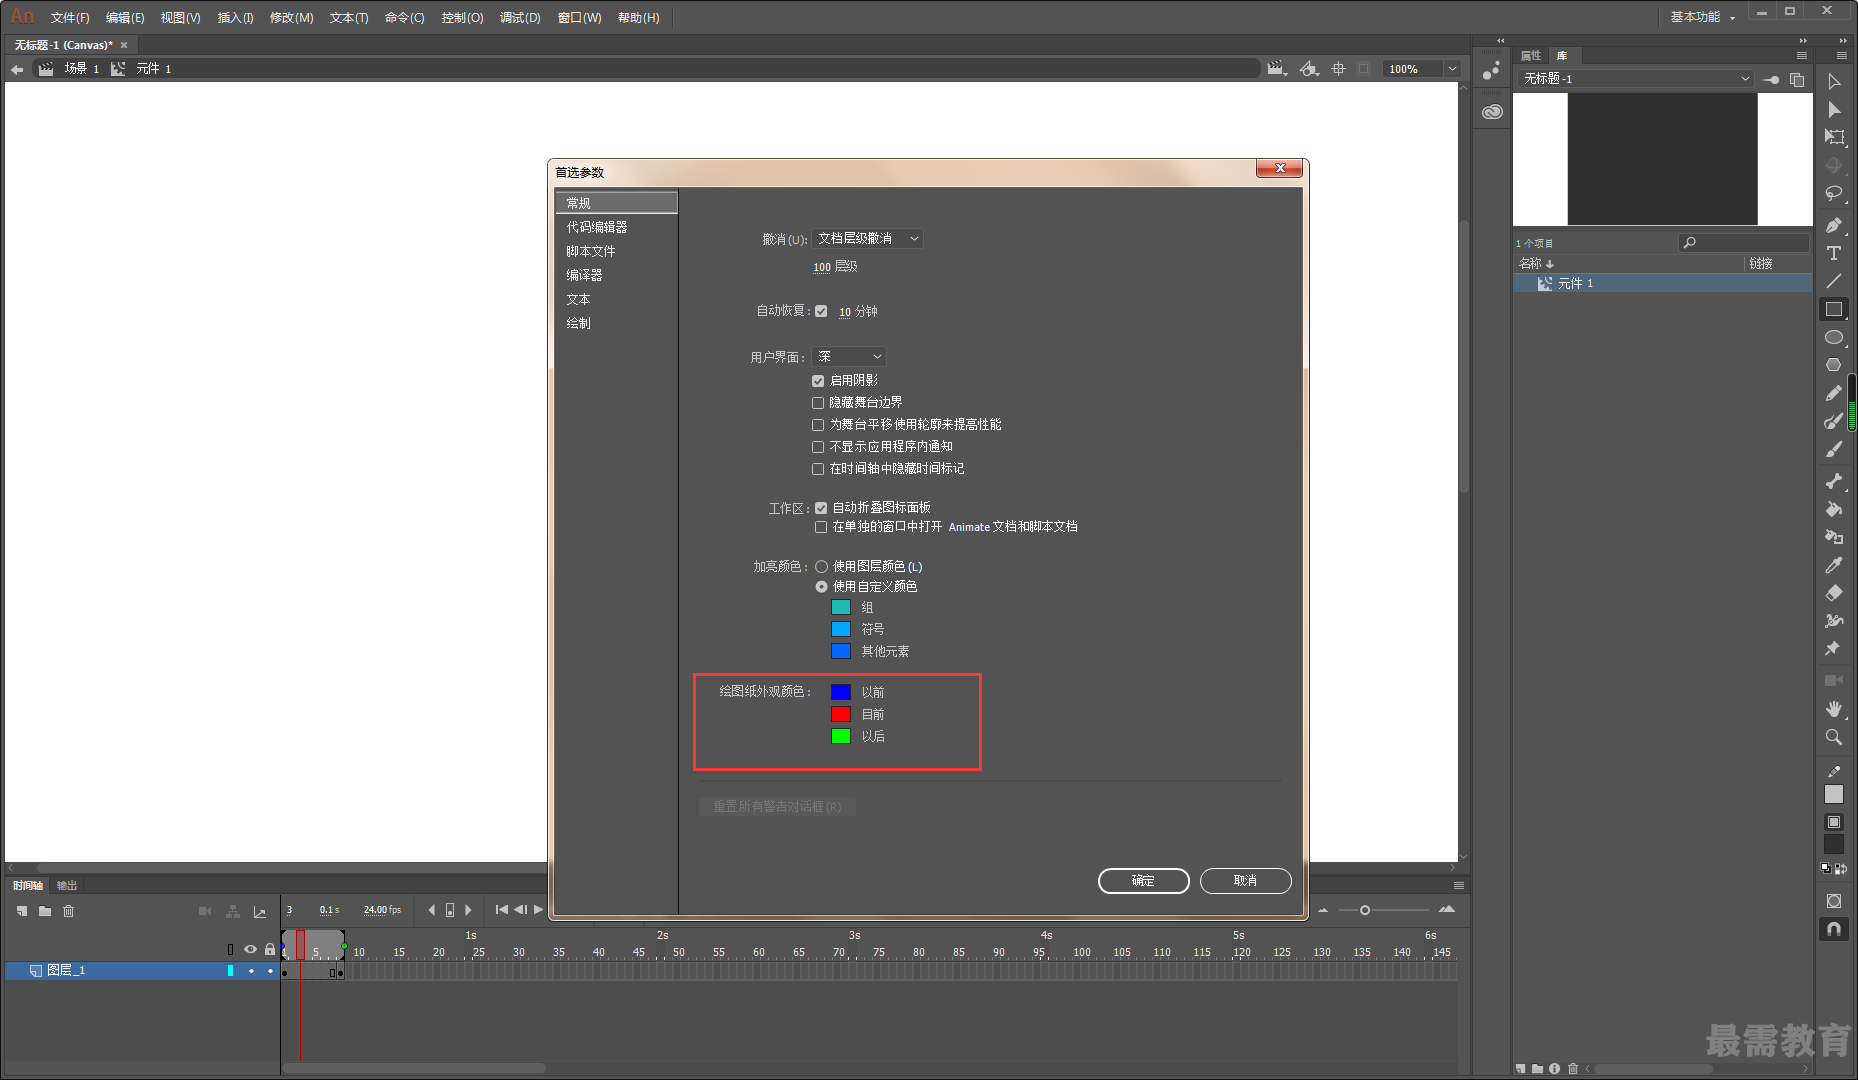Viewport: 1858px width, 1080px height.
Task: Select the Selection arrow tool
Action: pyautogui.click(x=1834, y=81)
